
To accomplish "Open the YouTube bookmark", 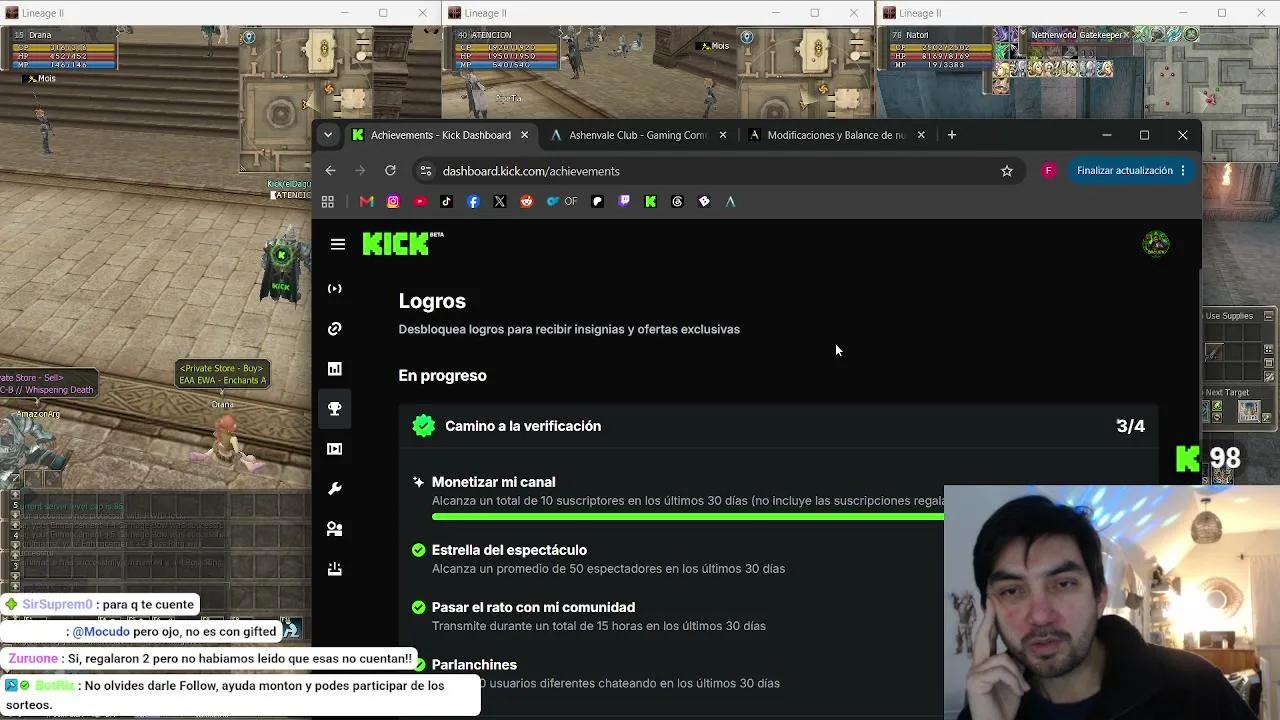I will pos(420,201).
